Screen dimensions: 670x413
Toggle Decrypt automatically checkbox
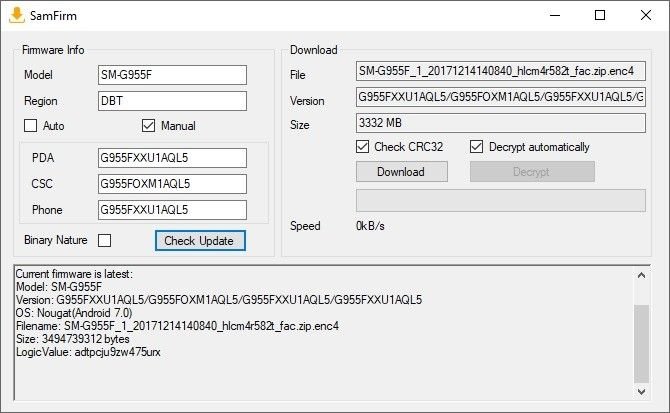click(476, 147)
